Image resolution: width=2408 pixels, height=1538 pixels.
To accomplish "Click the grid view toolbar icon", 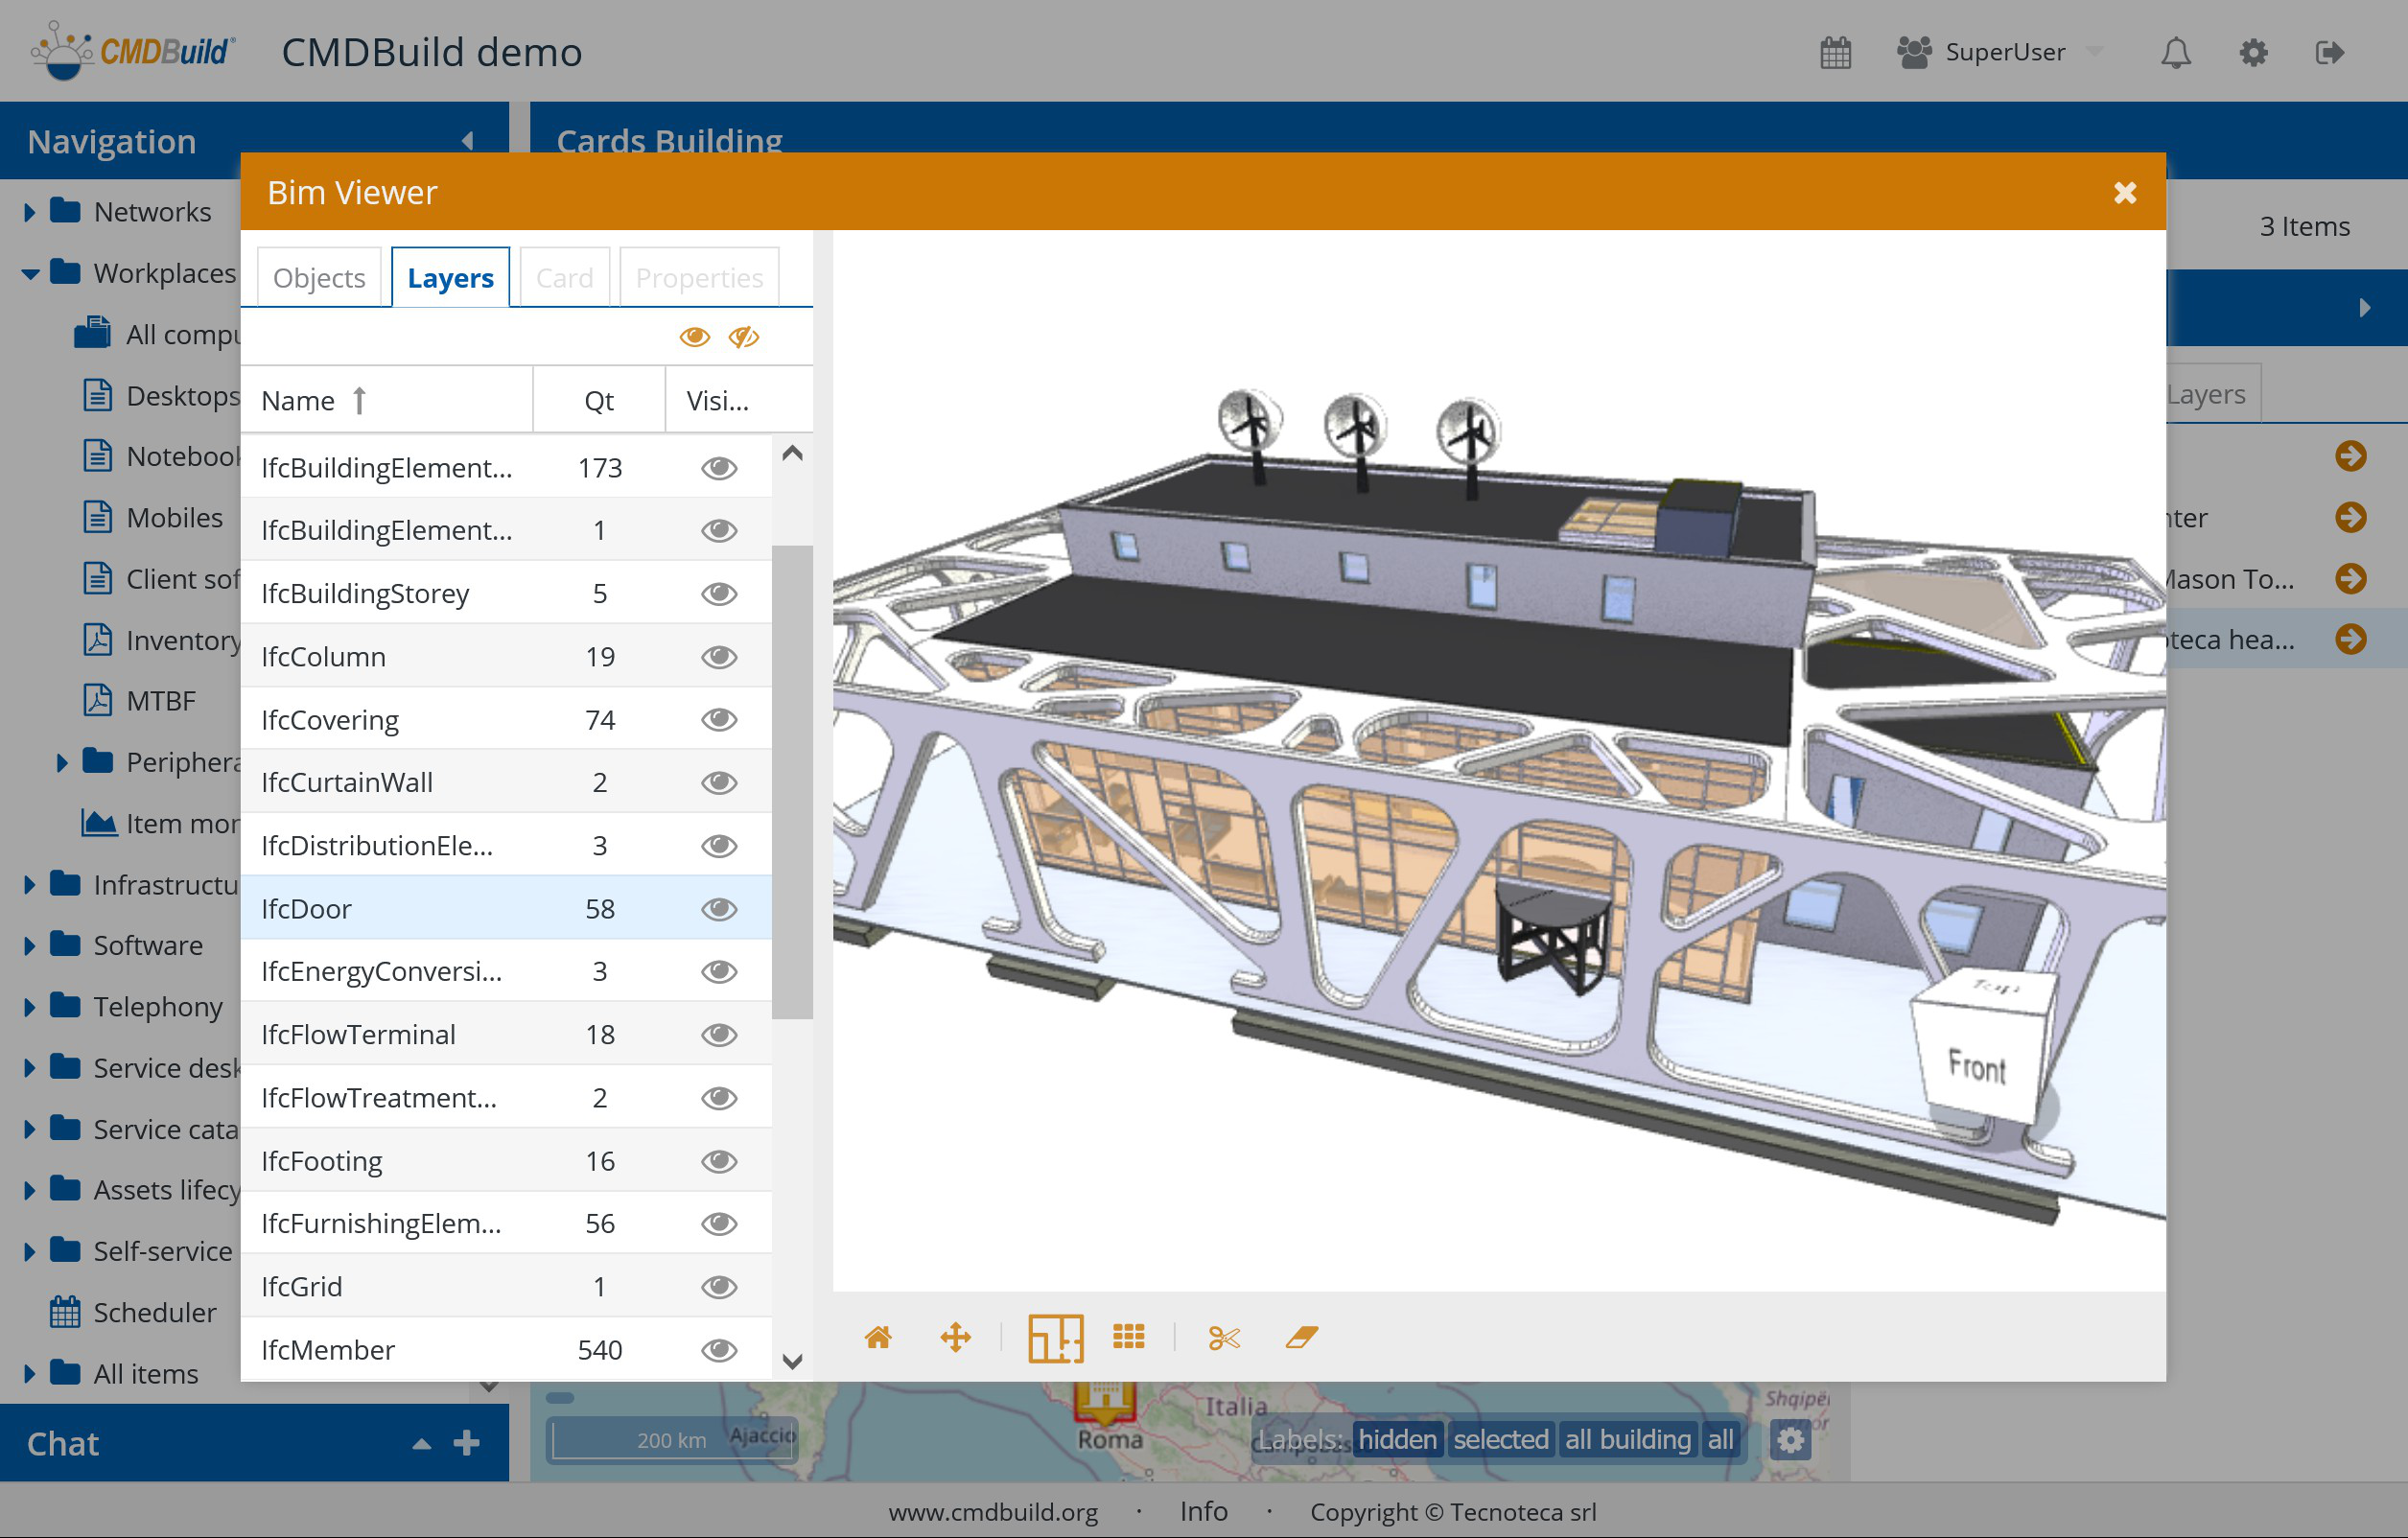I will [1128, 1337].
